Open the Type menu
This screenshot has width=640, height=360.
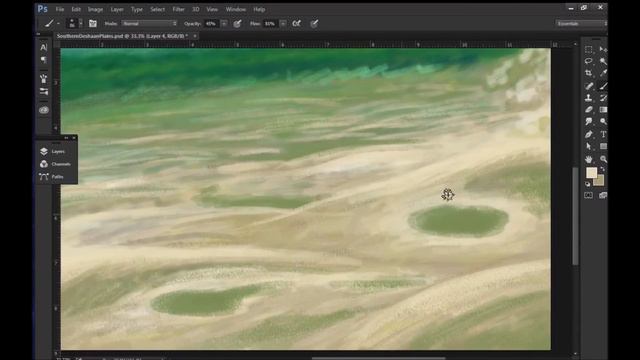[x=137, y=9]
